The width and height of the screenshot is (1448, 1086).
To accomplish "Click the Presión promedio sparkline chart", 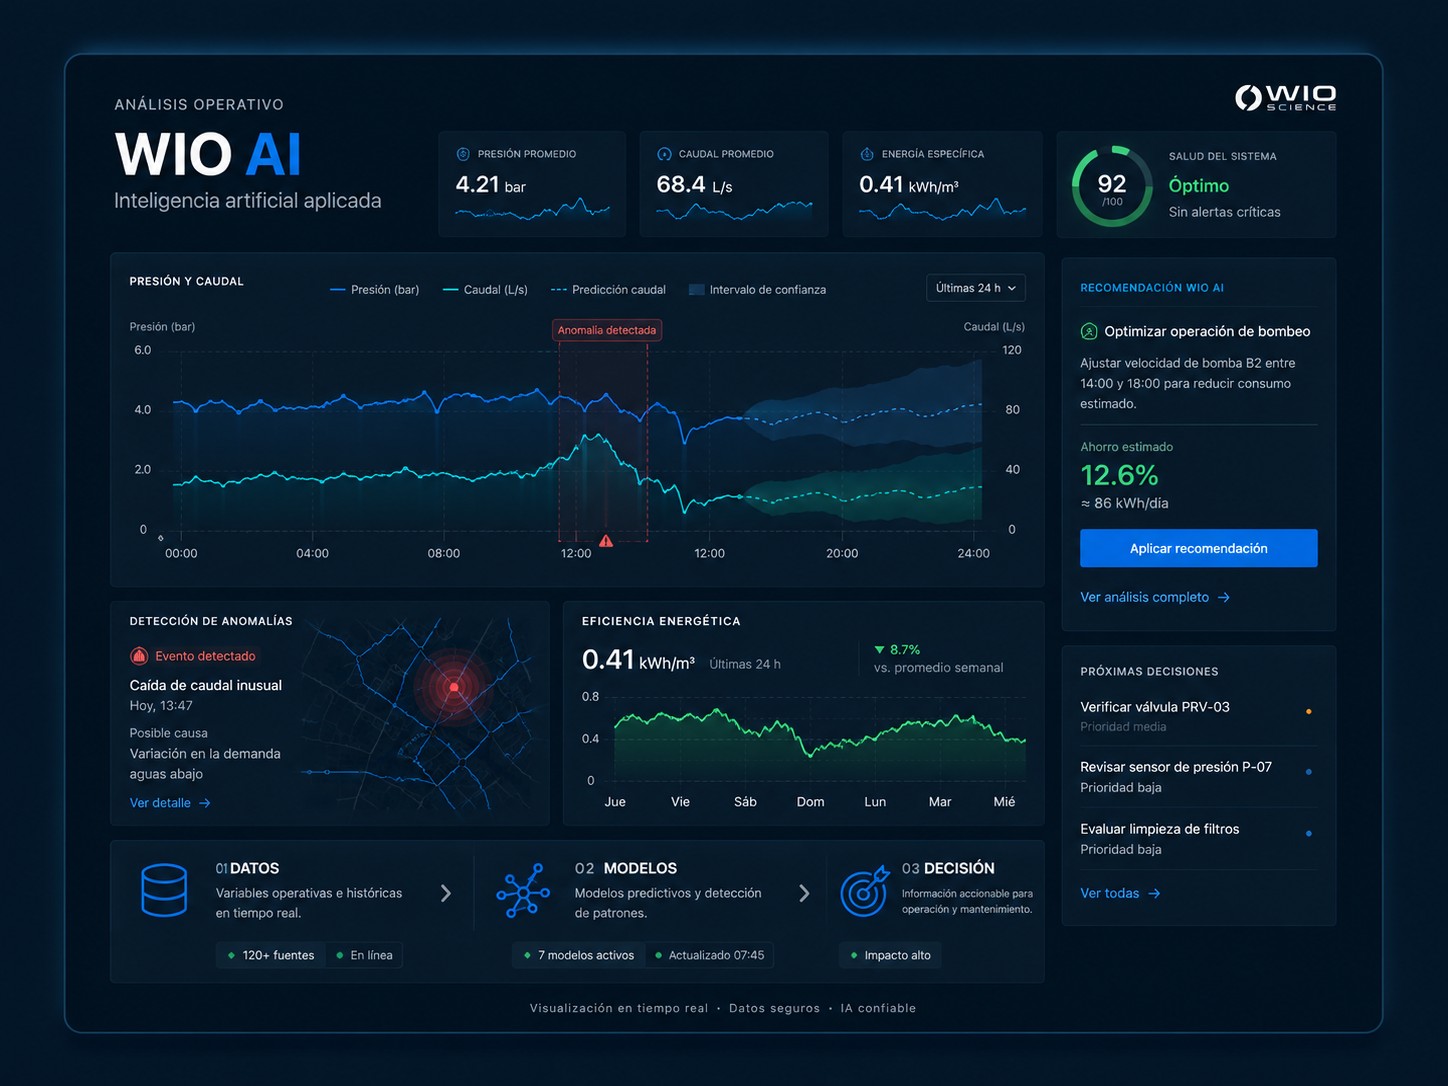I will tap(532, 211).
